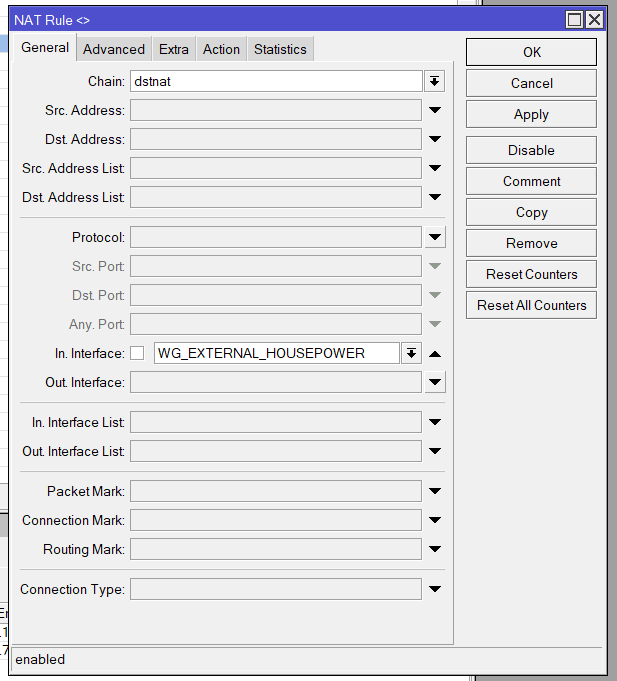Click the enabled status text
Image resolution: width=617 pixels, height=681 pixels.
tap(40, 659)
